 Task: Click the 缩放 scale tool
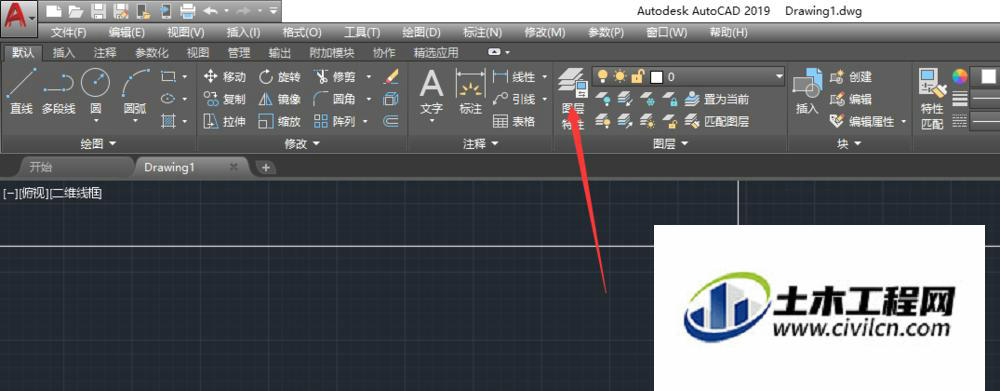[279, 121]
